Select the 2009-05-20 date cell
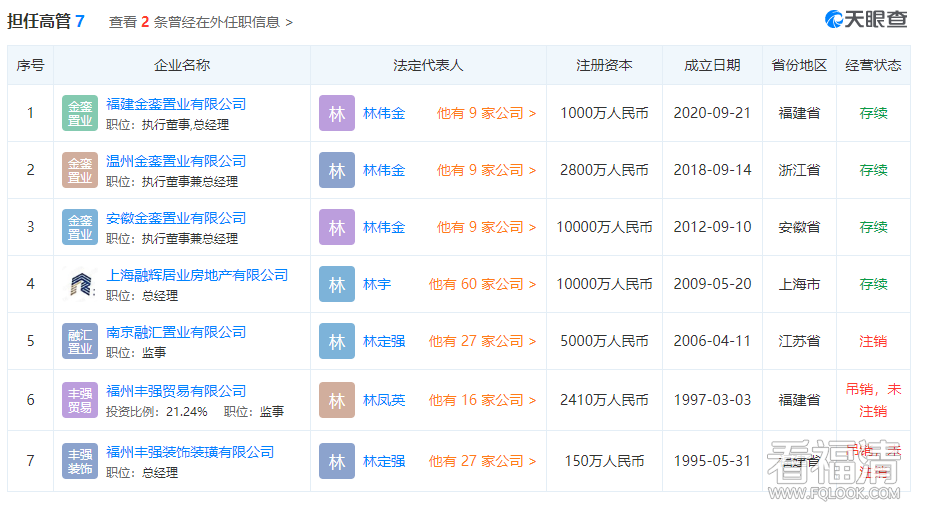Viewport: 927px width, 520px height. click(x=712, y=284)
